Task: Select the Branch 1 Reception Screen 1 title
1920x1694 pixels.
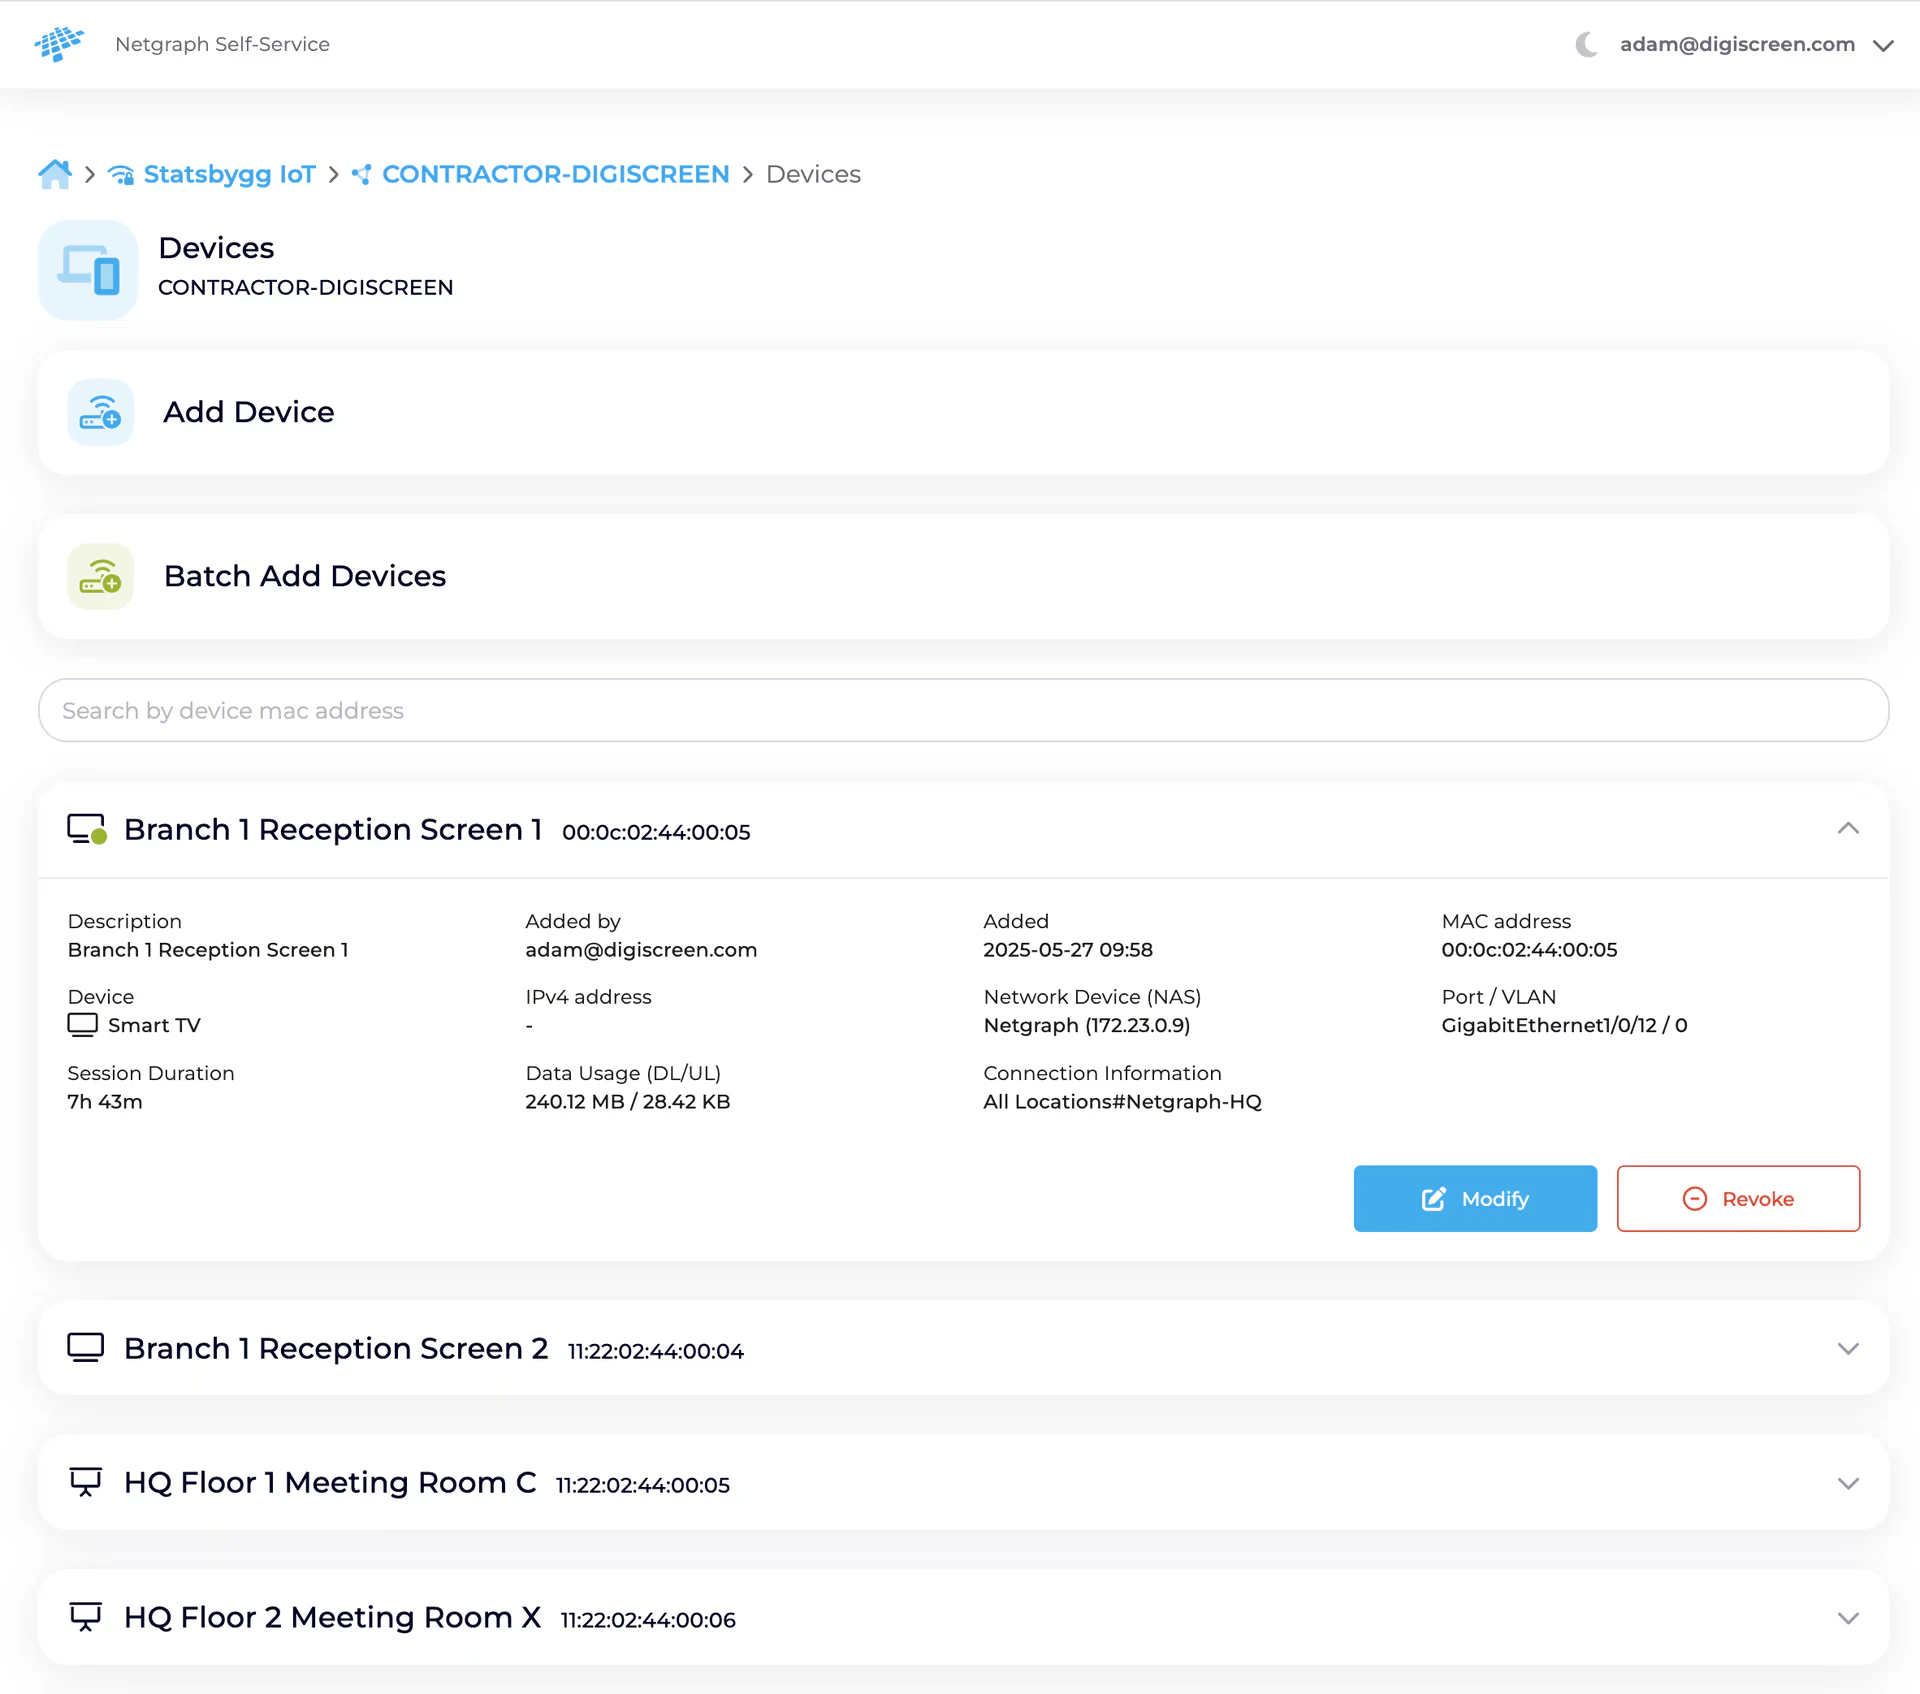Action: click(x=333, y=829)
